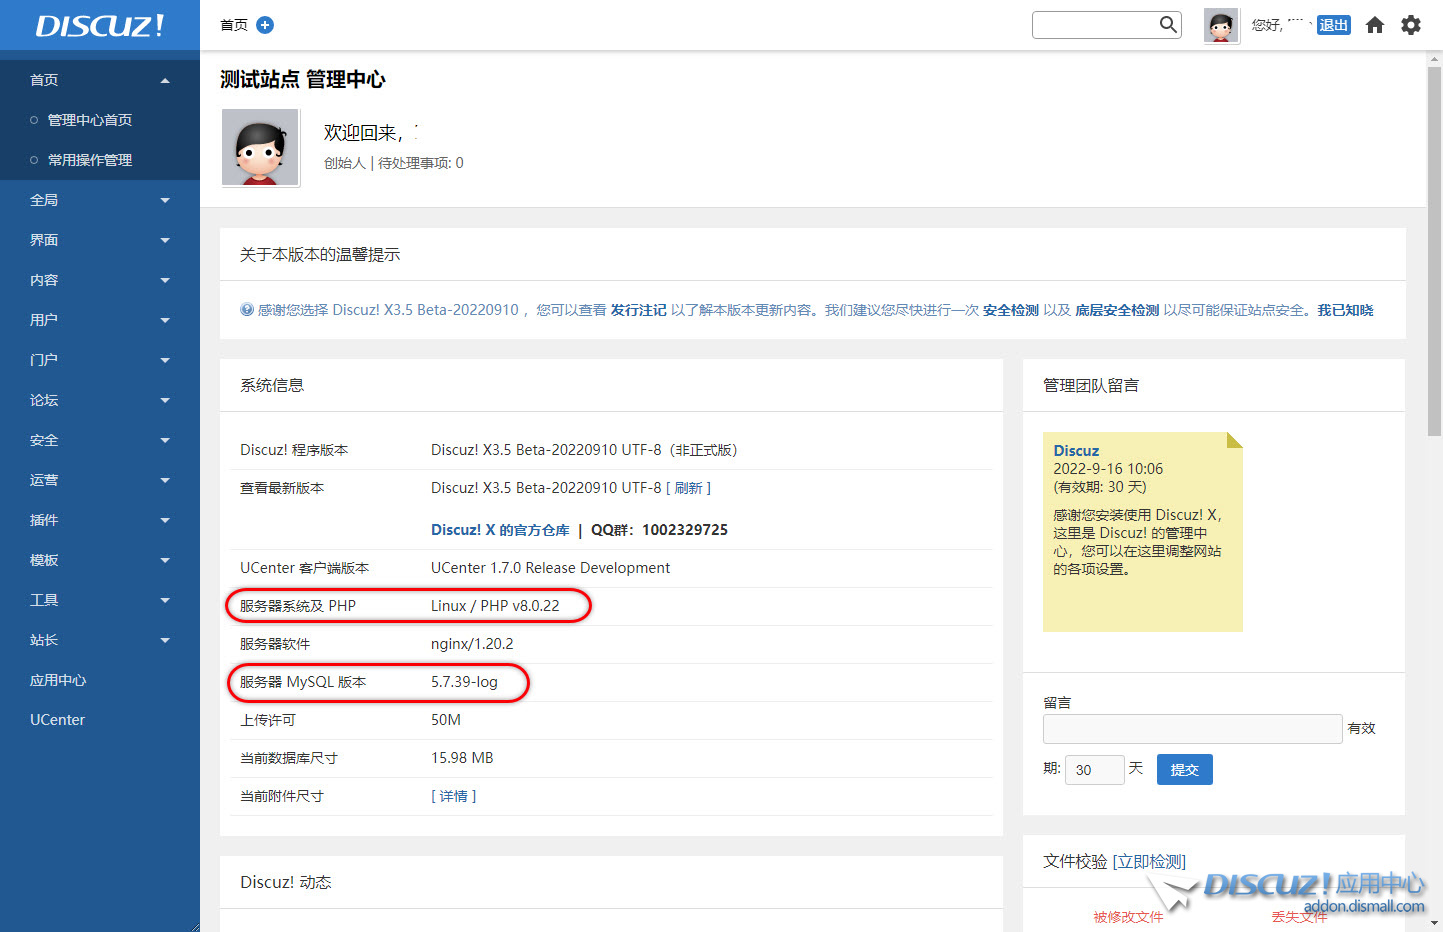Viewport: 1443px width, 932px height.
Task: Open the user avatar in the top bar
Action: [1221, 26]
